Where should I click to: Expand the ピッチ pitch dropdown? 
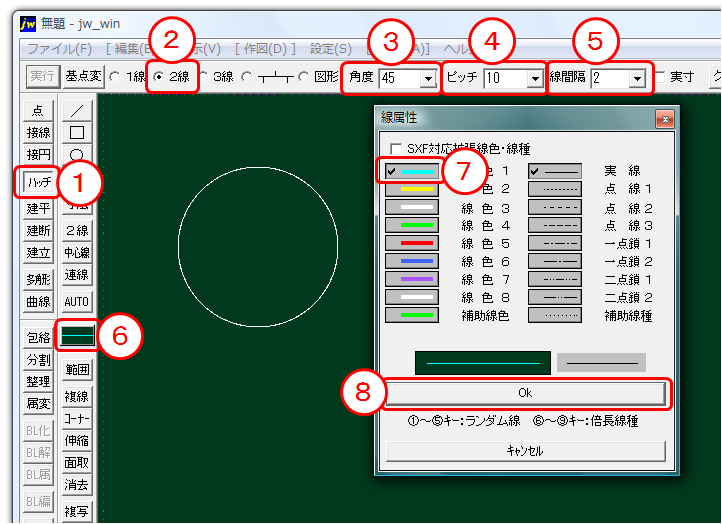coord(535,77)
